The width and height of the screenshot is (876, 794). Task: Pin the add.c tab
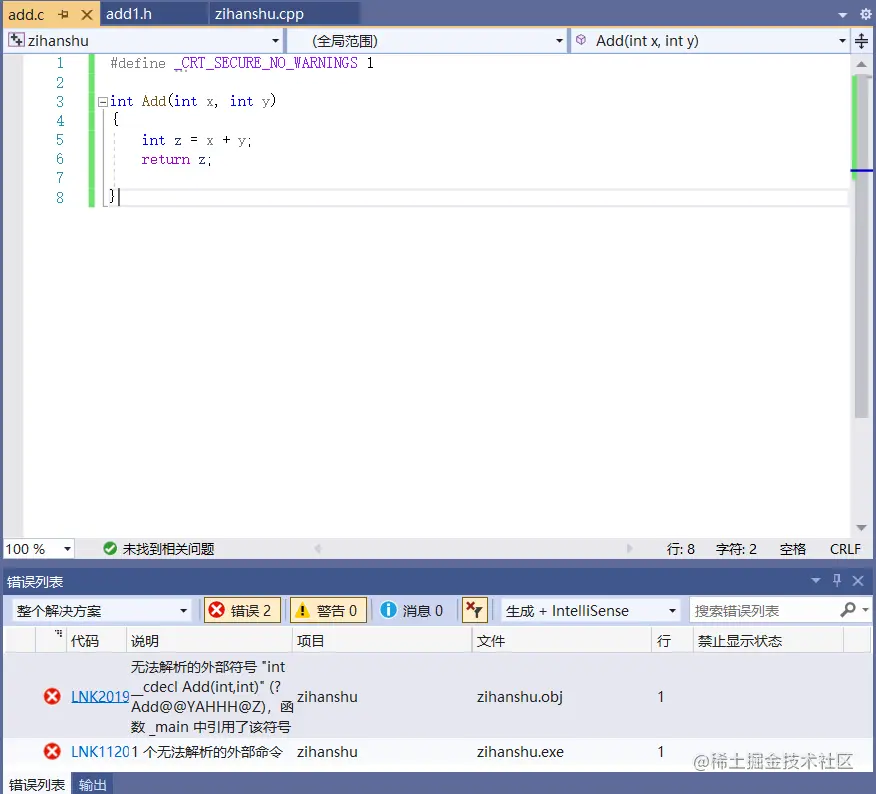(63, 15)
